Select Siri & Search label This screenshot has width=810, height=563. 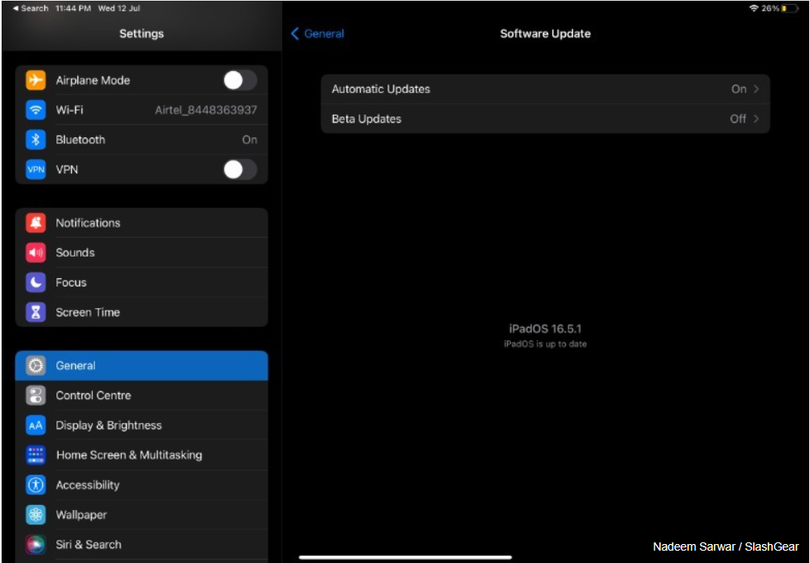pos(88,544)
